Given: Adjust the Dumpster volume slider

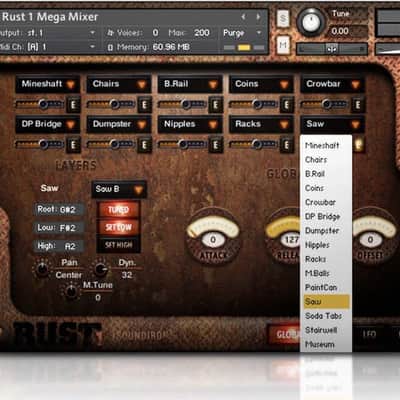Looking at the screenshot, I should tap(111, 145).
